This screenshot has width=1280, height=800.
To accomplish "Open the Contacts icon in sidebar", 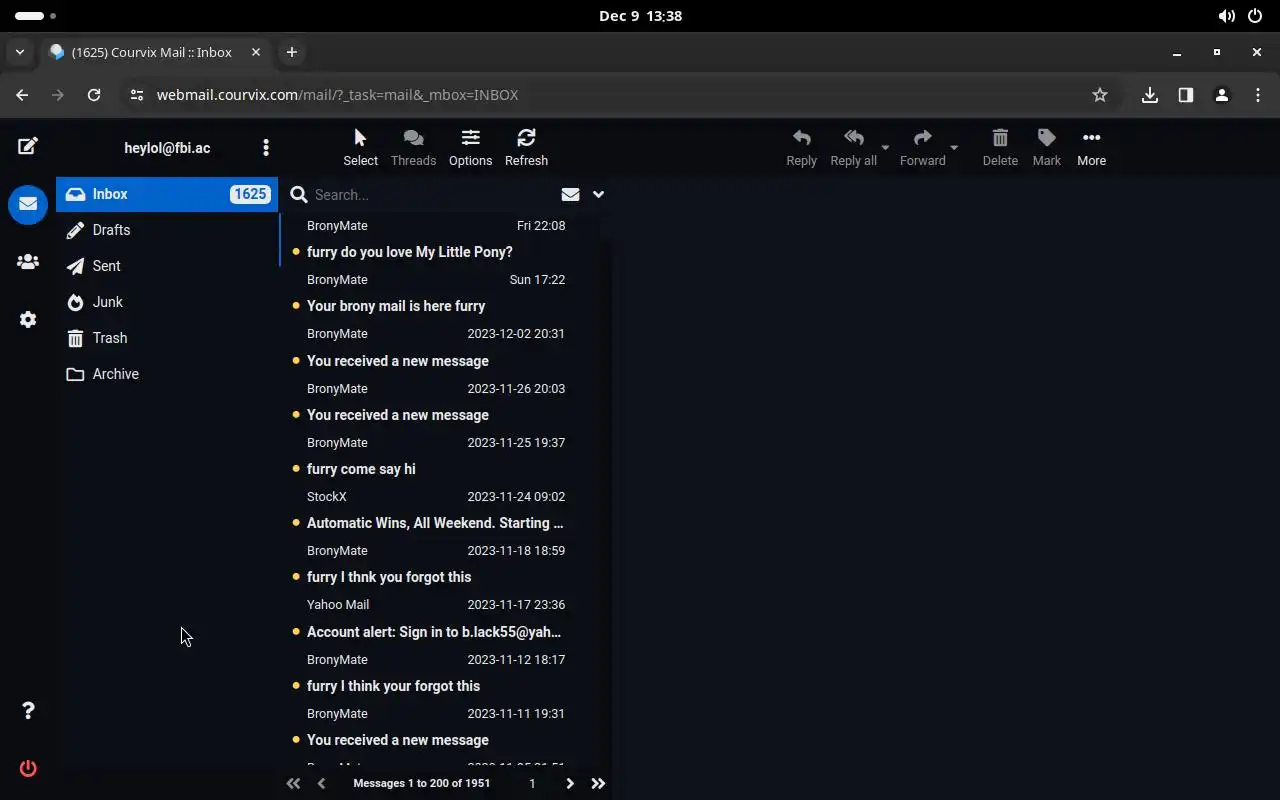I will pyautogui.click(x=28, y=262).
